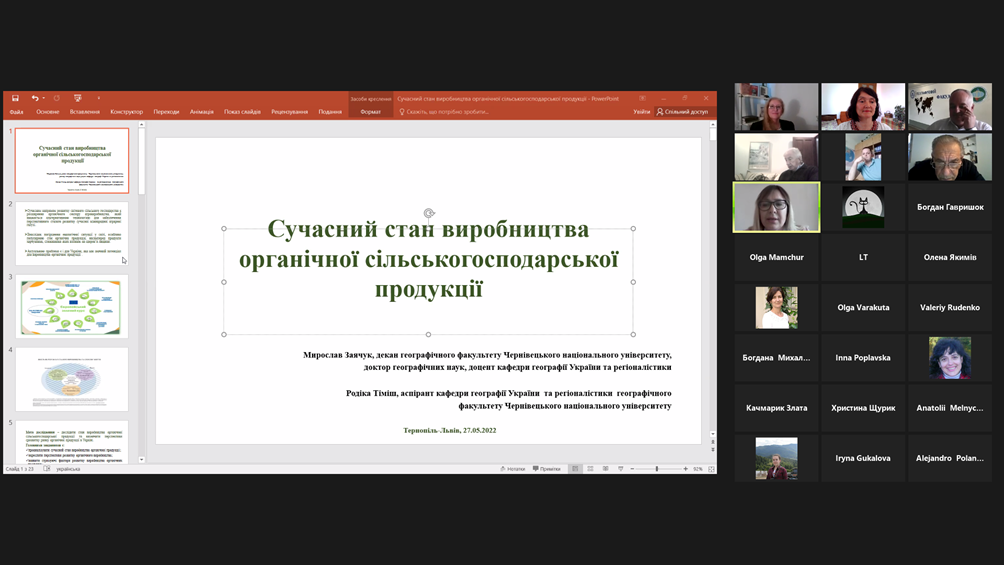Select Богдан Гавришок participant tile

[950, 207]
